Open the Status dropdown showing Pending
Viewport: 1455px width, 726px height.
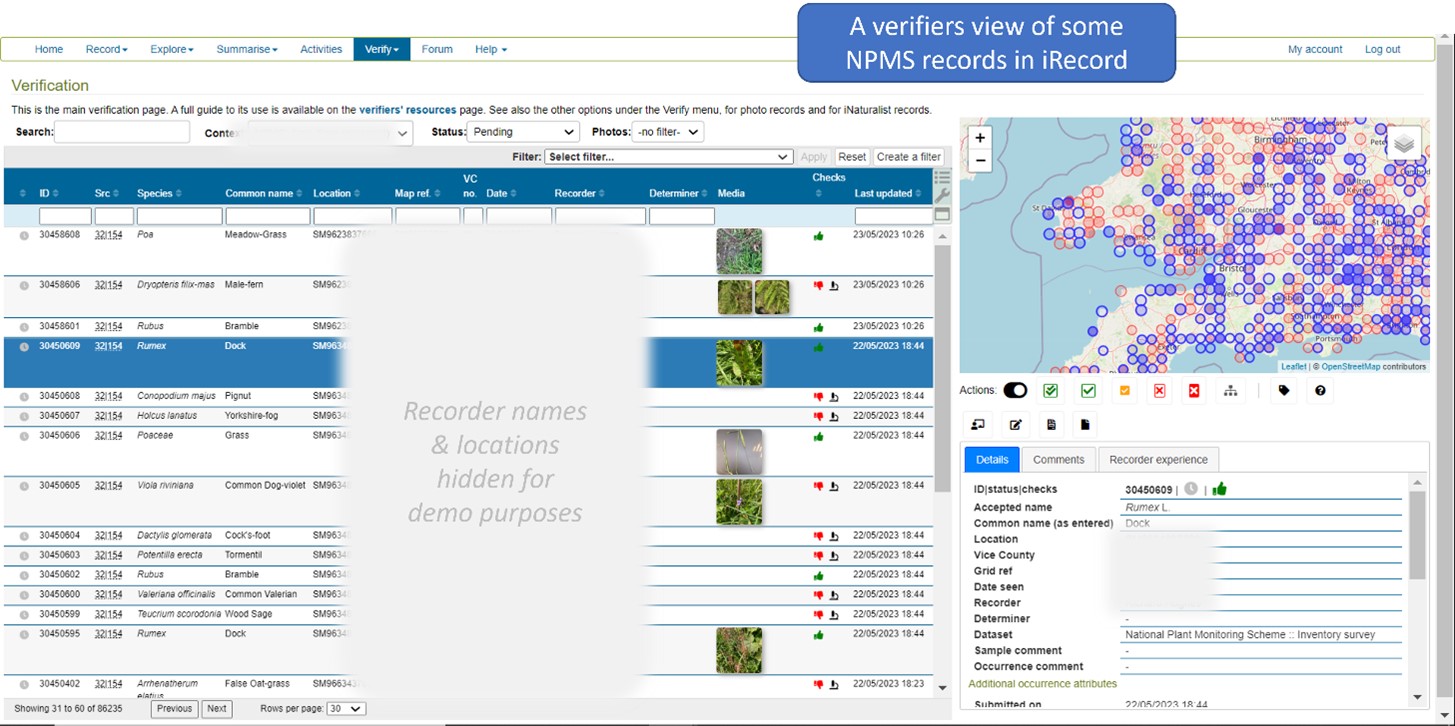coord(523,131)
